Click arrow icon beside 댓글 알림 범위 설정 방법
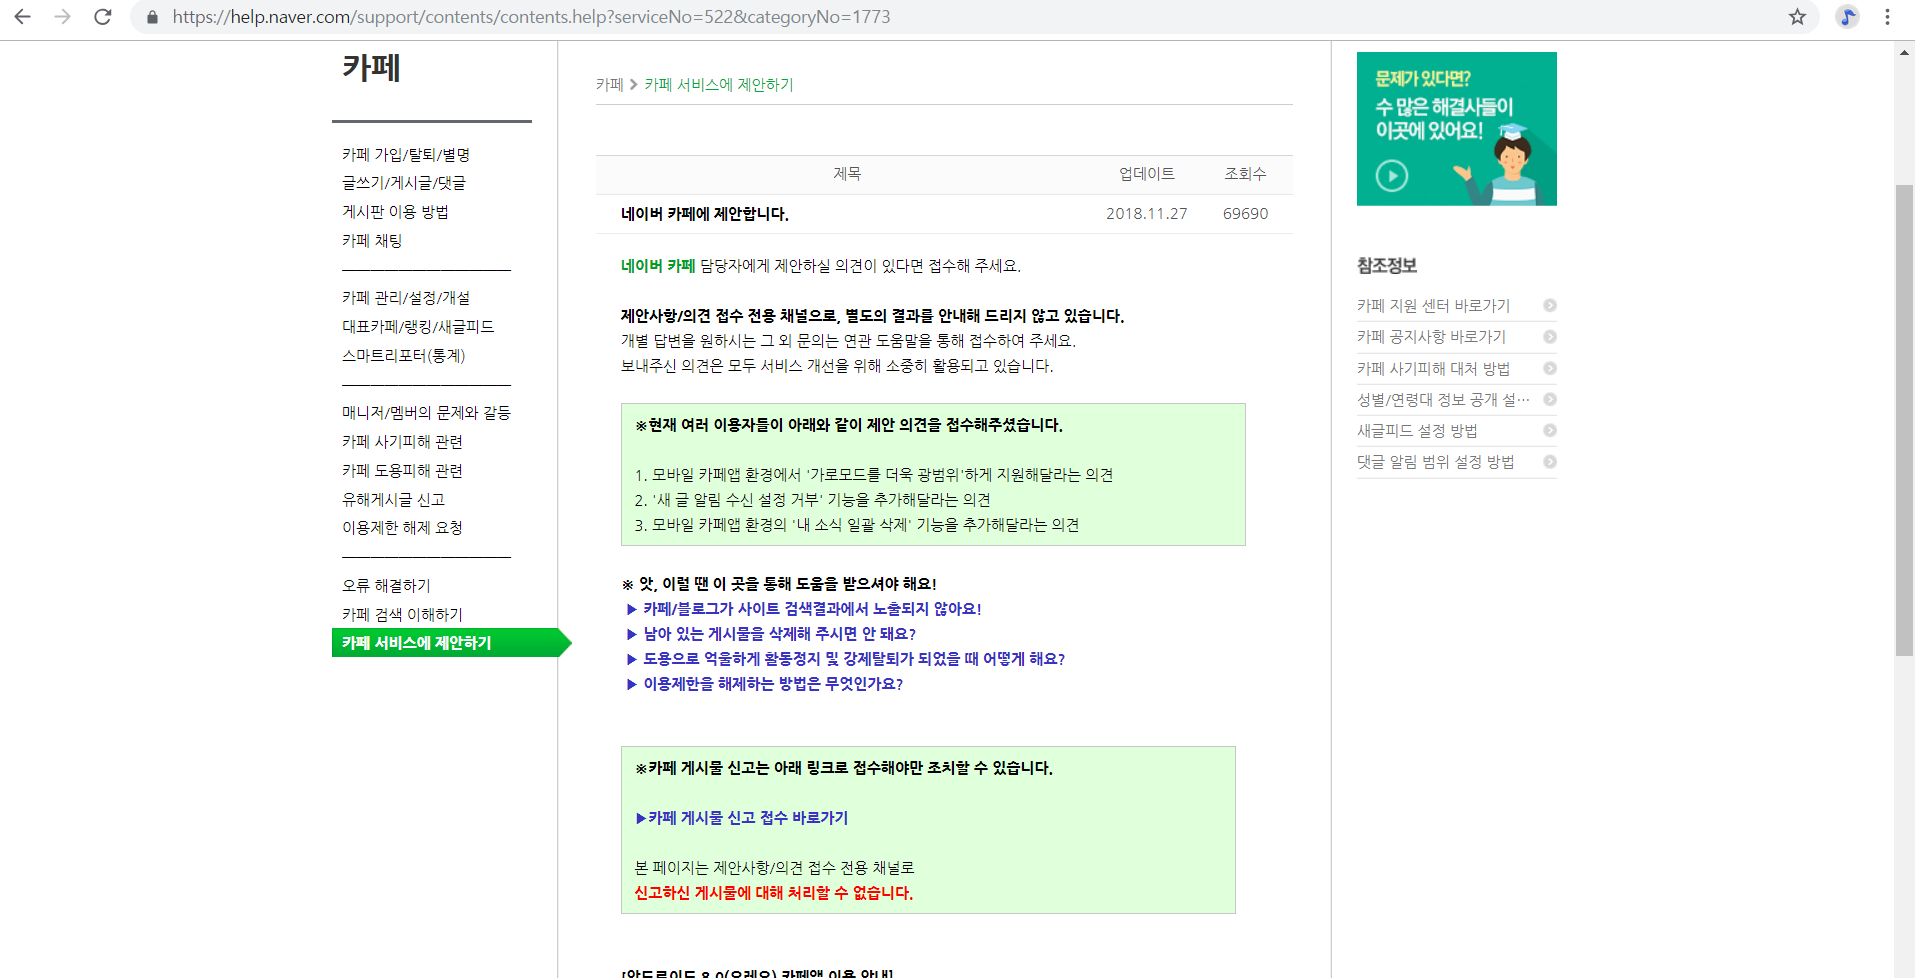This screenshot has height=978, width=1915. pyautogui.click(x=1549, y=461)
